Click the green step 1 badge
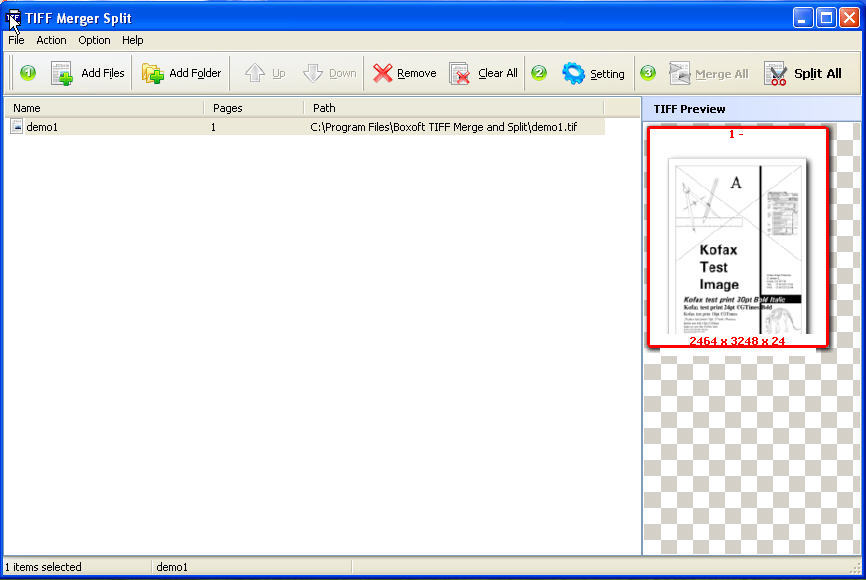Screen dimensions: 866x580 pyautogui.click(x=28, y=72)
